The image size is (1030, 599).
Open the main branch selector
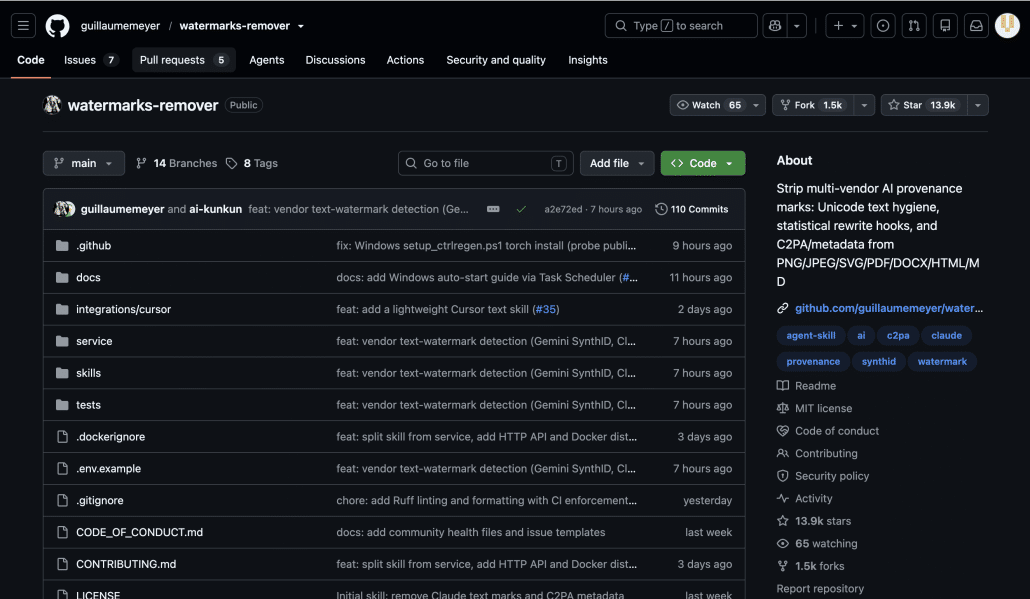click(x=83, y=163)
